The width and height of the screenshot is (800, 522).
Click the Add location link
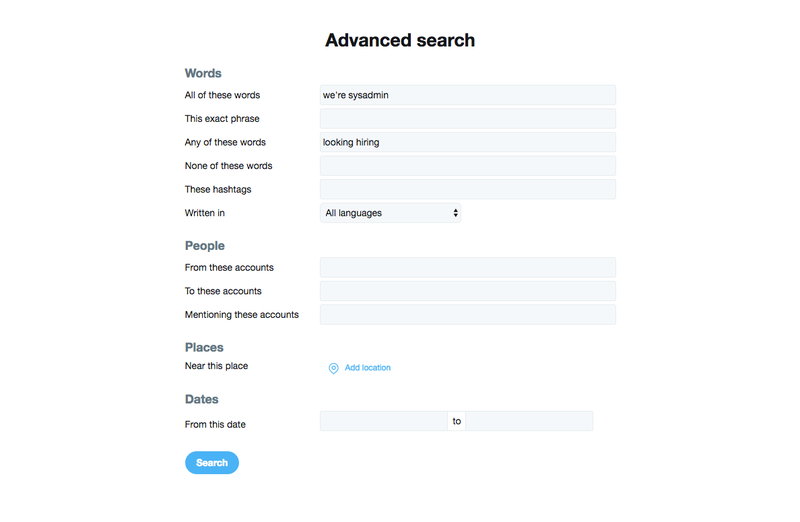(x=367, y=367)
